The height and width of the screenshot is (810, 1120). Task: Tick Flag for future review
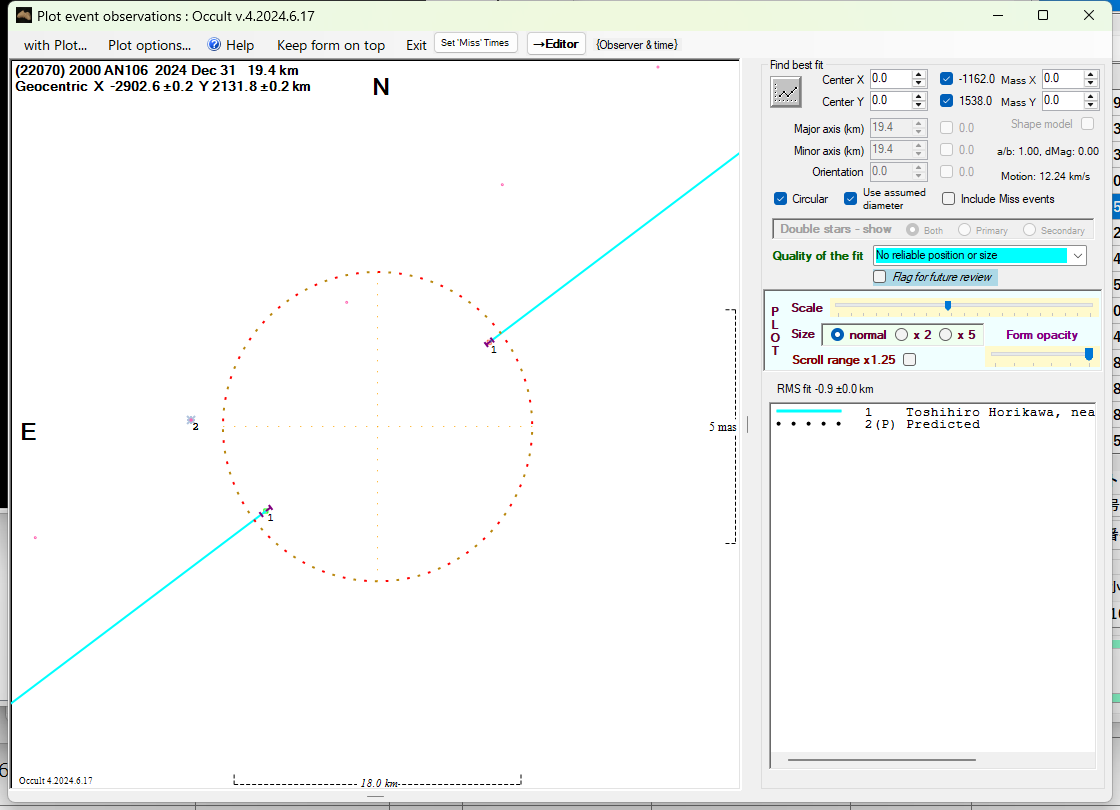(880, 277)
